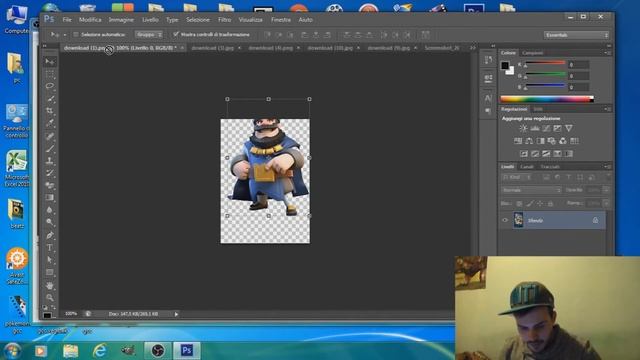Open the File menu
The height and width of the screenshot is (360, 640).
pos(67,20)
